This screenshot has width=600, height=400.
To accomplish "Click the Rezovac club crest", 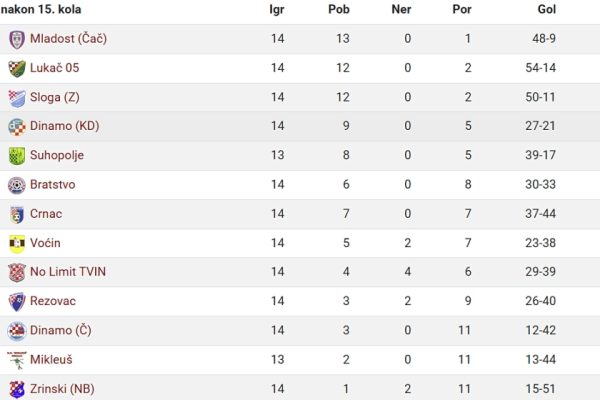I will (x=17, y=302).
